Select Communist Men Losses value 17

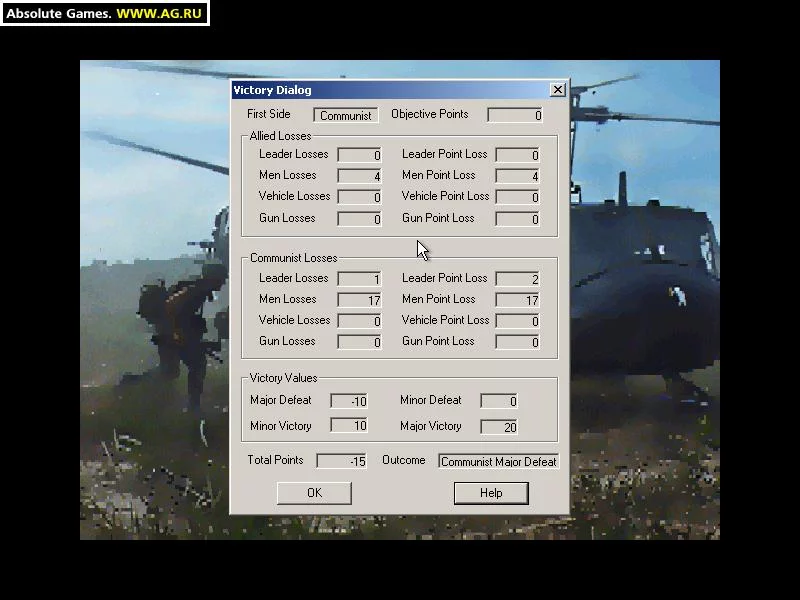pyautogui.click(x=359, y=300)
